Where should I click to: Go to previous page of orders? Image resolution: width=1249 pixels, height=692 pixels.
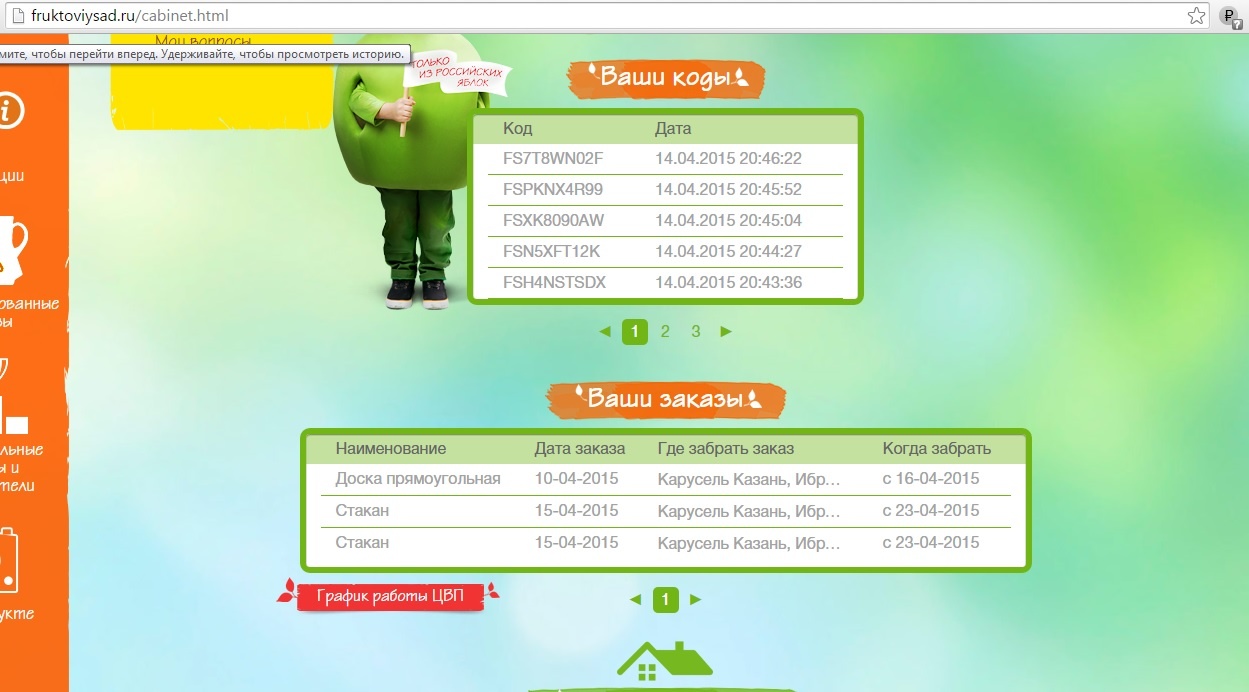tap(635, 600)
